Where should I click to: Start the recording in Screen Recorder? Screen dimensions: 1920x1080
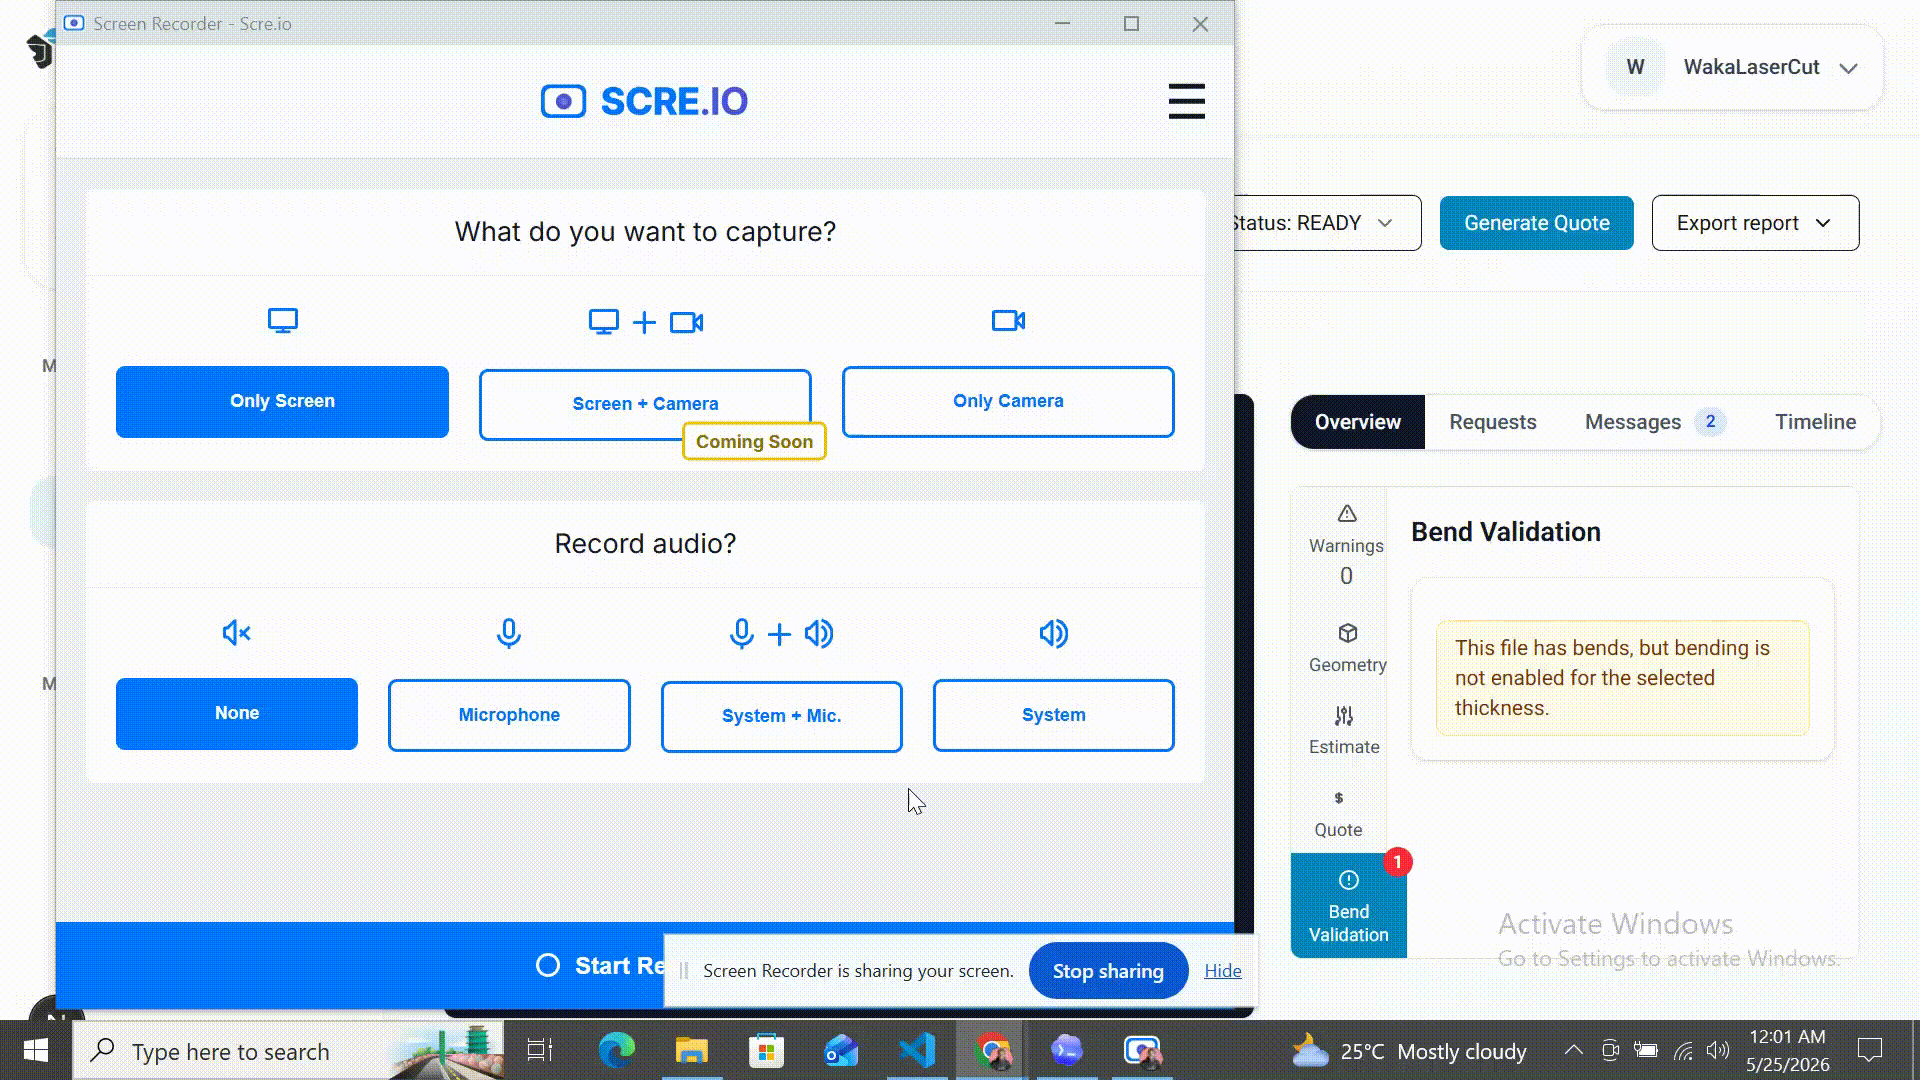click(x=600, y=966)
